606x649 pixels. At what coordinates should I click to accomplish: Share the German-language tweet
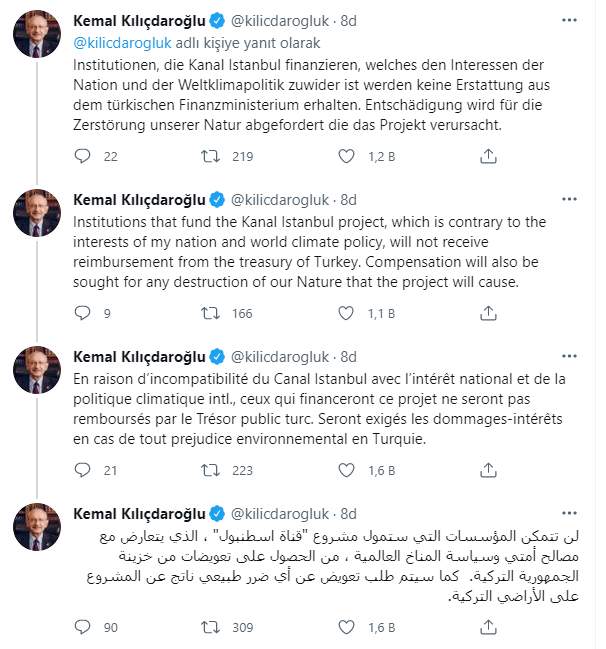coord(488,156)
